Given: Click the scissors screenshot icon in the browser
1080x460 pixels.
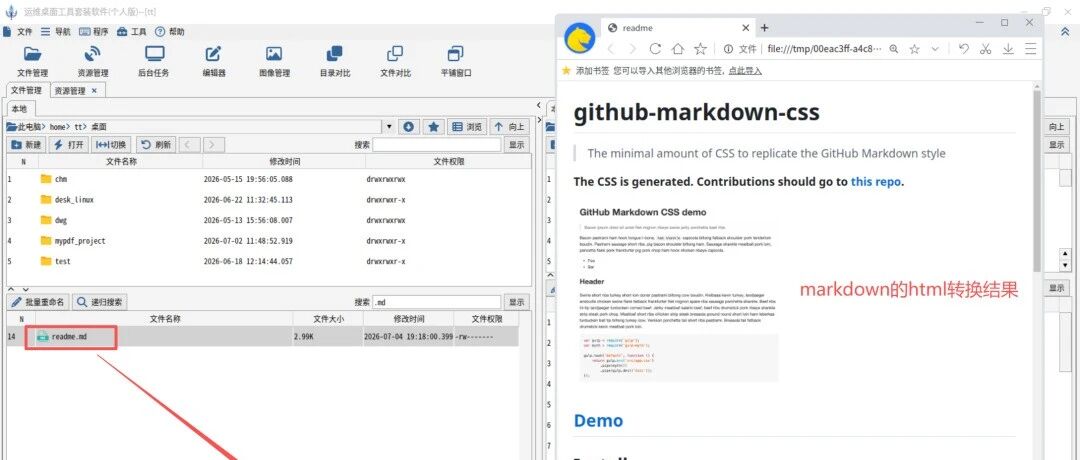Looking at the screenshot, I should coord(986,49).
